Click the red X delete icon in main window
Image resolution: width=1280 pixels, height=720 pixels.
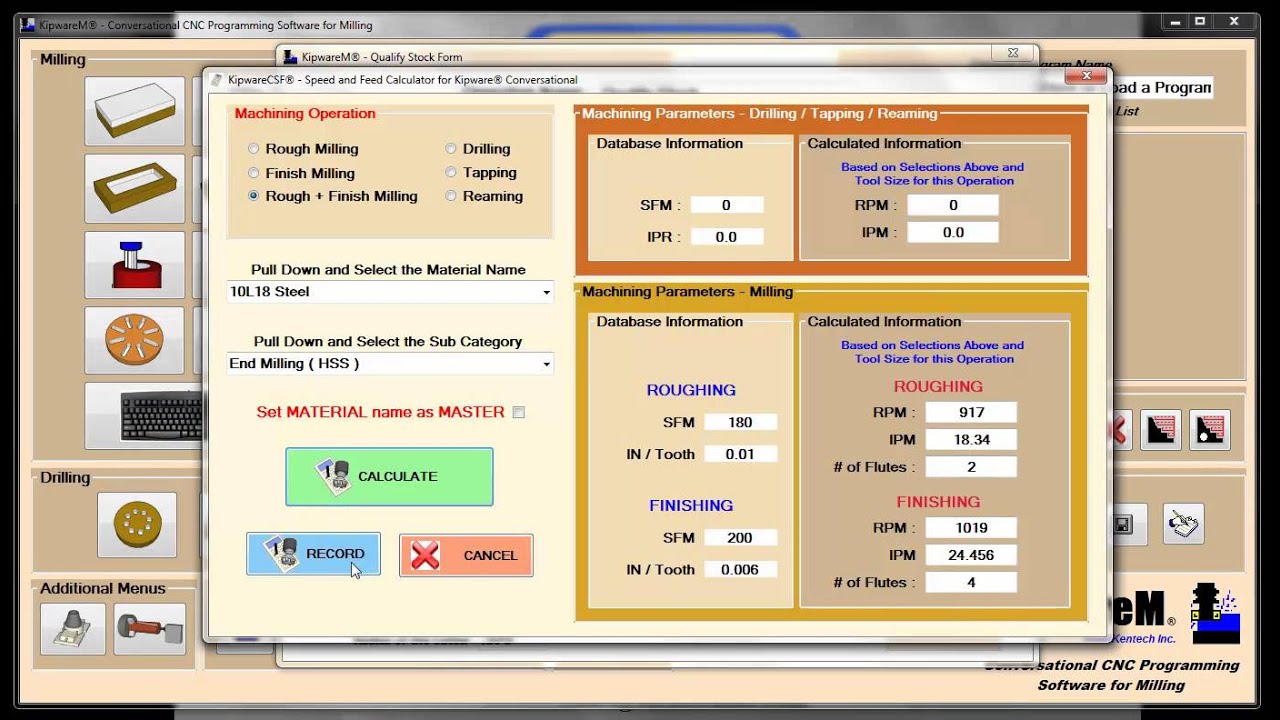point(1119,430)
